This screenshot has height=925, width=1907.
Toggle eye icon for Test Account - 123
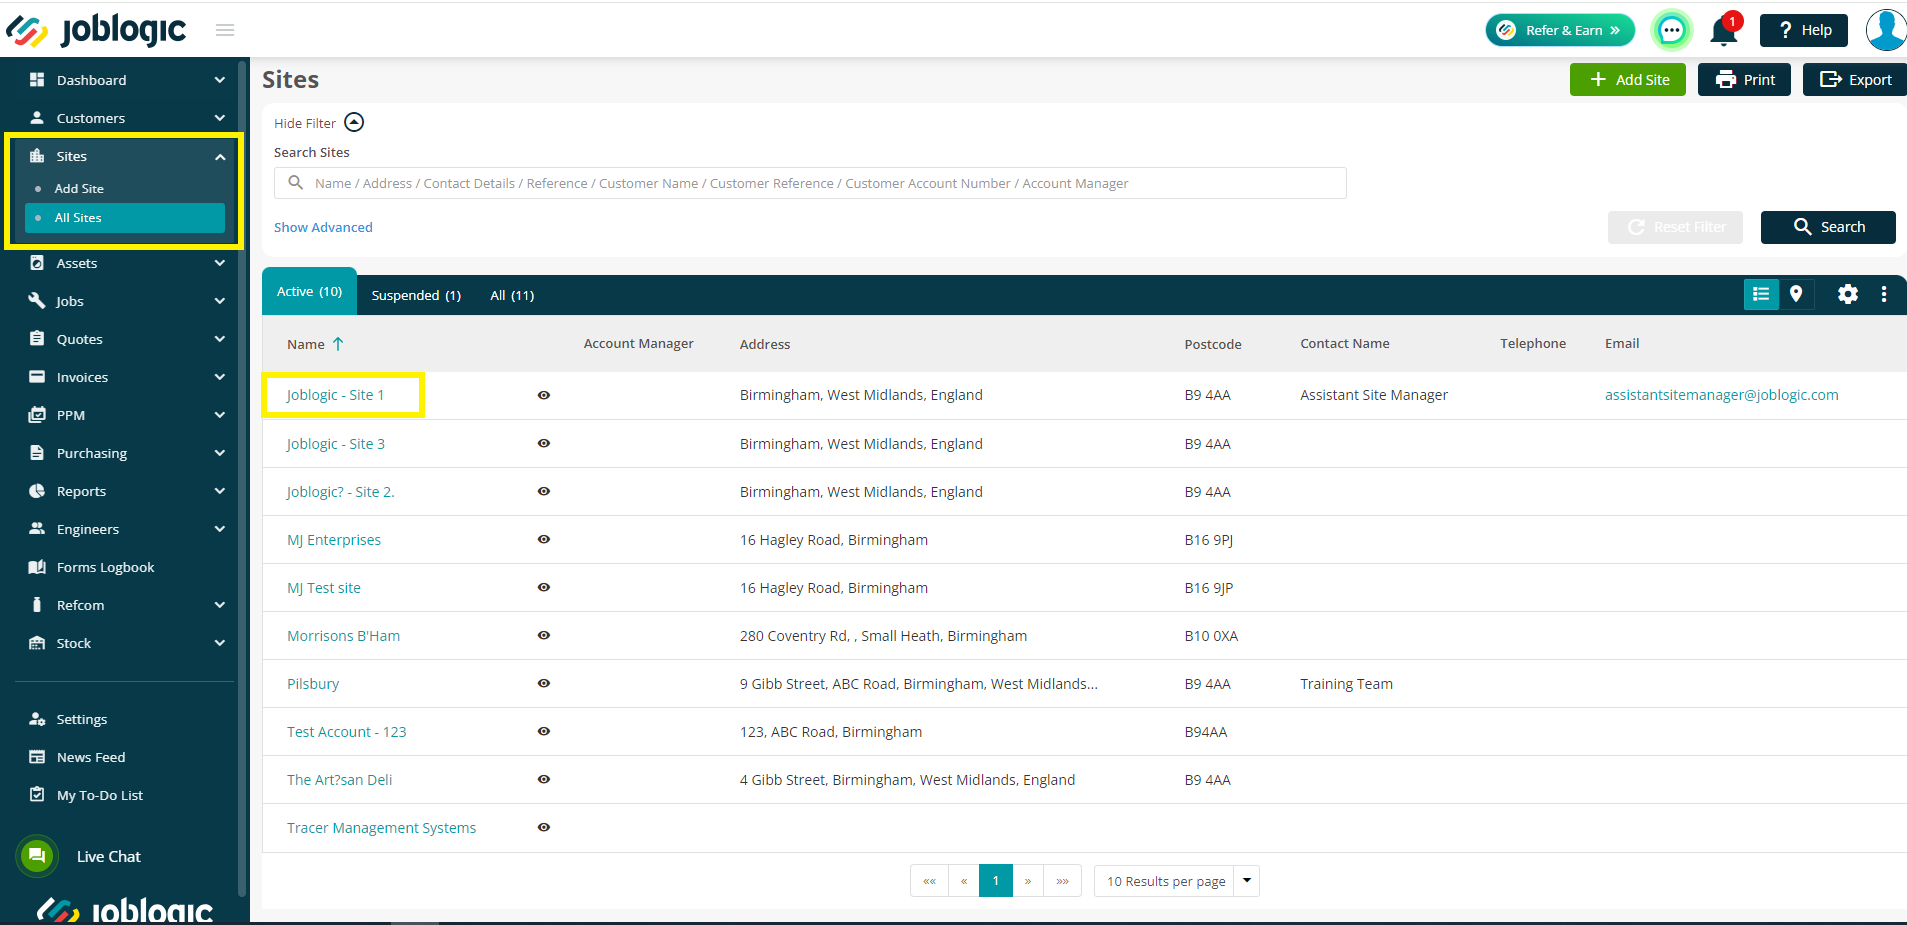coord(544,731)
